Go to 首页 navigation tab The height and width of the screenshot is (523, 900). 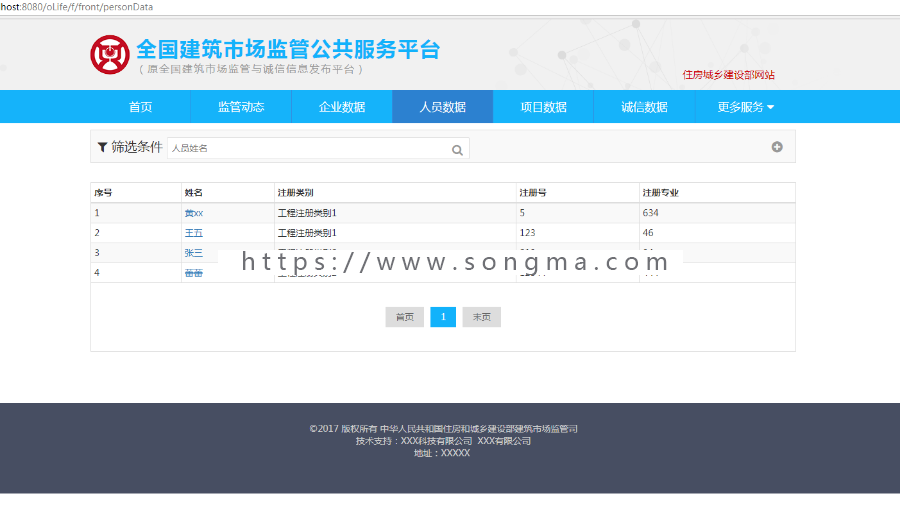[140, 107]
